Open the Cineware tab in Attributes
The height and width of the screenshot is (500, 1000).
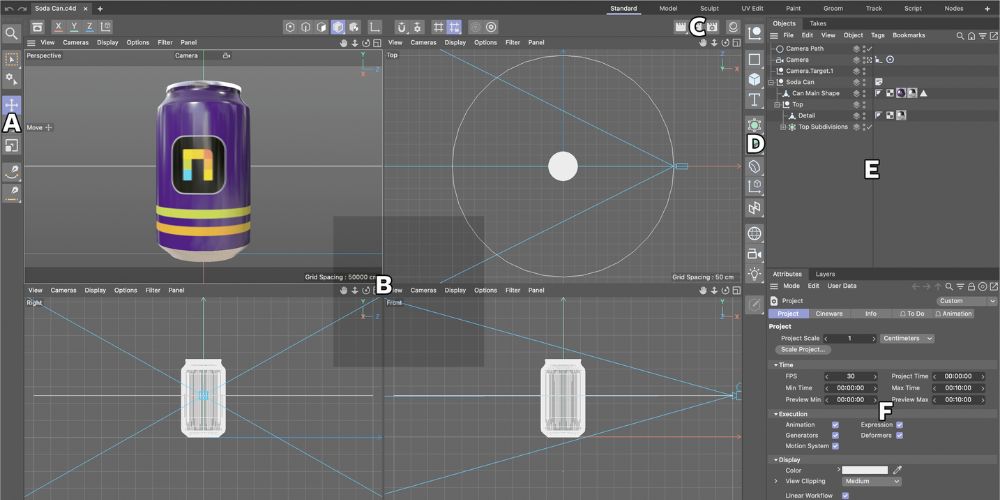coord(829,313)
